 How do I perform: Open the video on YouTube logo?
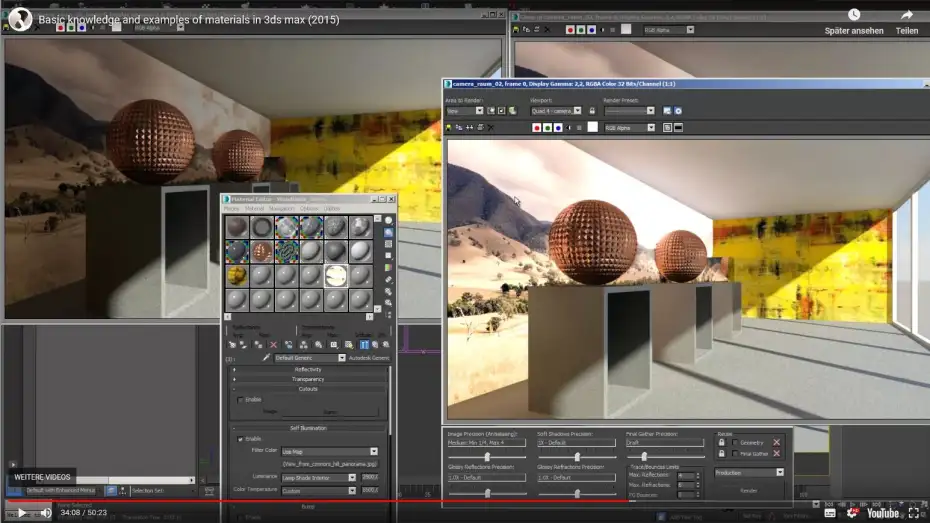point(883,513)
